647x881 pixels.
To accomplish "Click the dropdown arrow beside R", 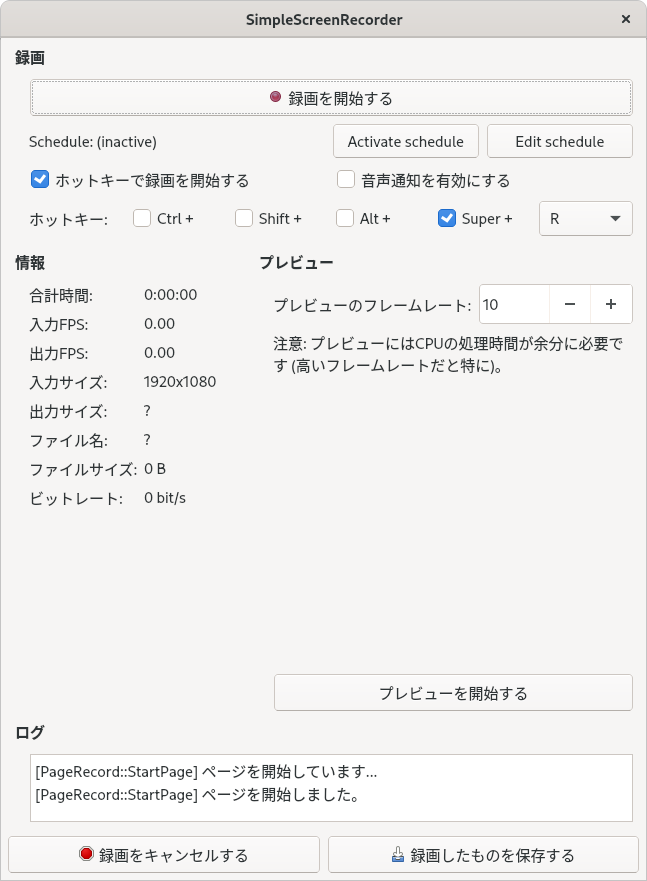I will point(616,219).
